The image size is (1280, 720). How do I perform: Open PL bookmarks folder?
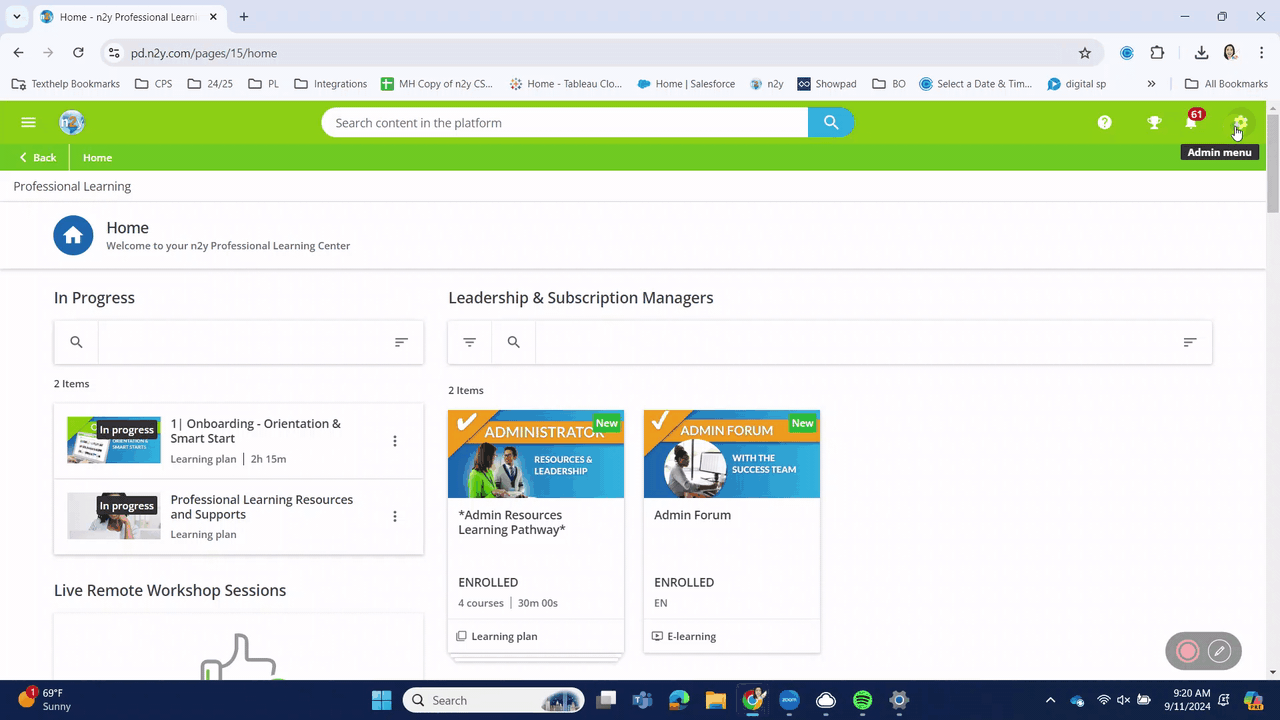[264, 84]
